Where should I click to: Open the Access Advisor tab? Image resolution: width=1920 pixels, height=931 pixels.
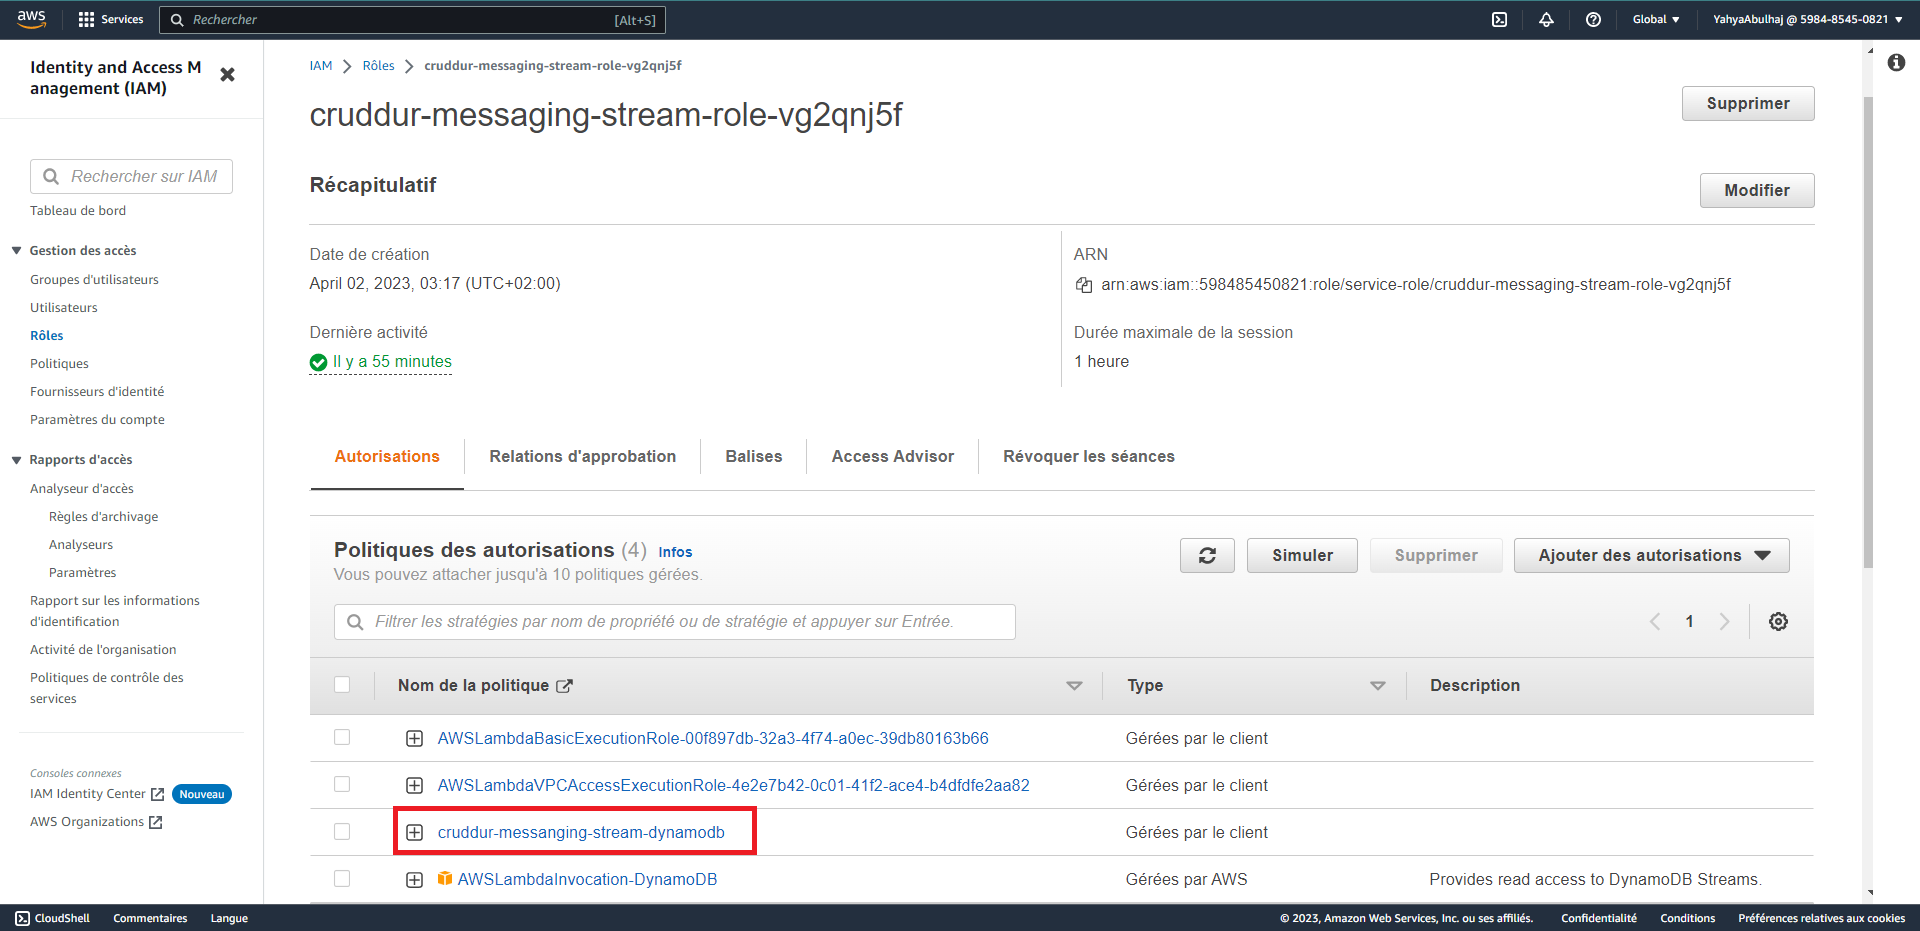pyautogui.click(x=893, y=457)
